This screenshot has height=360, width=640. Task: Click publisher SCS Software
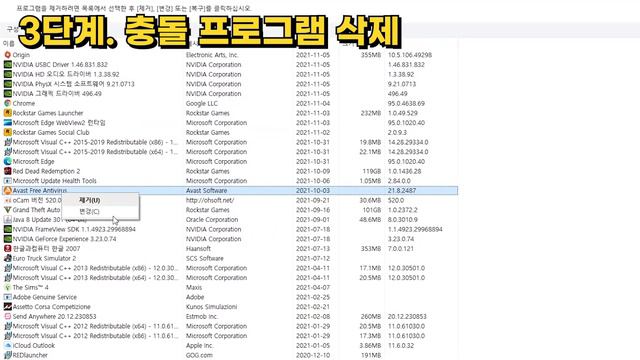coord(204,258)
